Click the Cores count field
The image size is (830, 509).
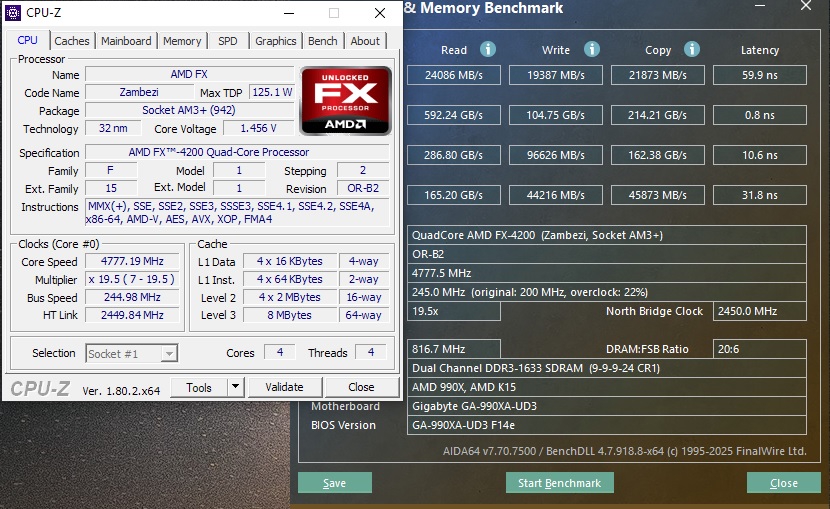click(x=279, y=352)
